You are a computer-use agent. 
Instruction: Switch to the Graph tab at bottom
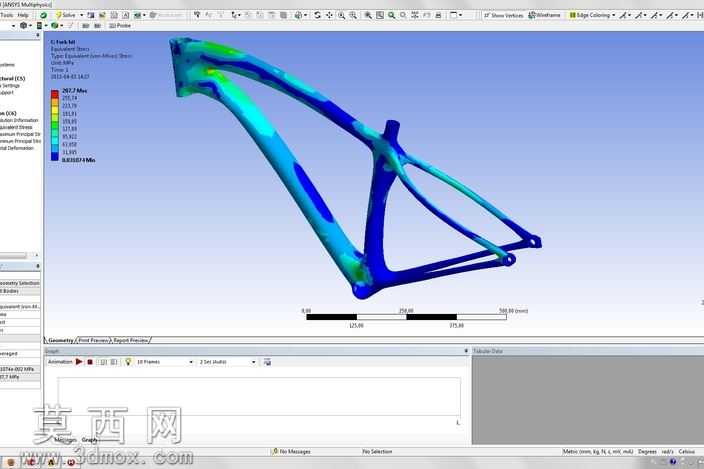coord(89,440)
